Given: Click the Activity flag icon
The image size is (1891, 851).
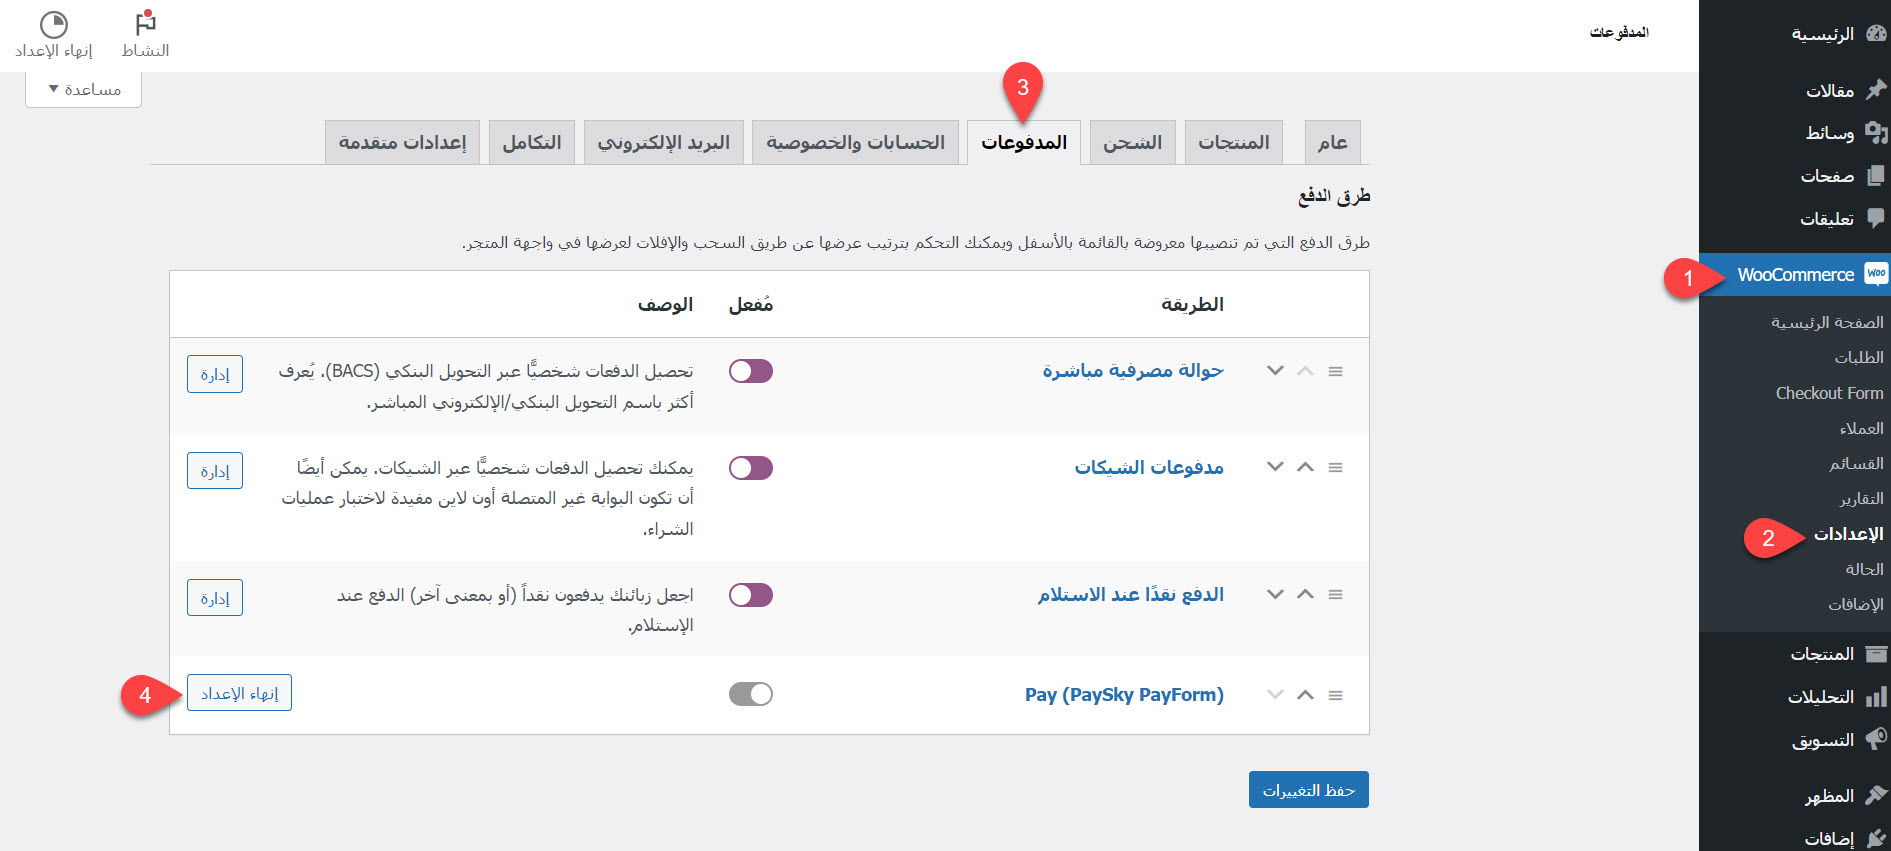Looking at the screenshot, I should (x=145, y=24).
